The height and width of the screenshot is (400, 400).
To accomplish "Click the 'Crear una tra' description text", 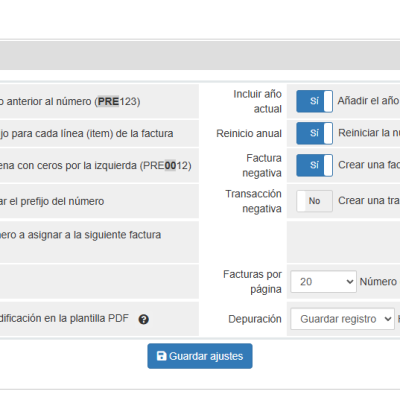I will 369,200.
